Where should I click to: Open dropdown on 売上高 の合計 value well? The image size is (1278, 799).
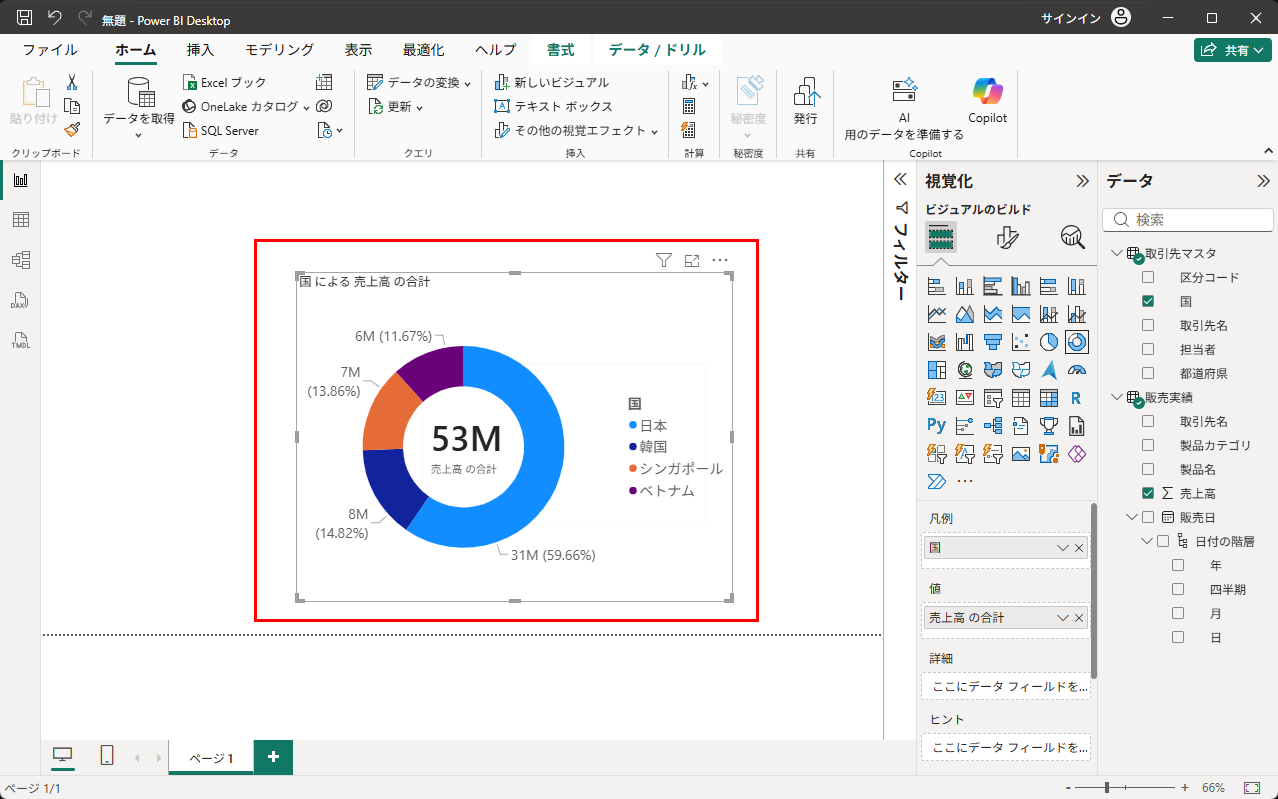1063,618
